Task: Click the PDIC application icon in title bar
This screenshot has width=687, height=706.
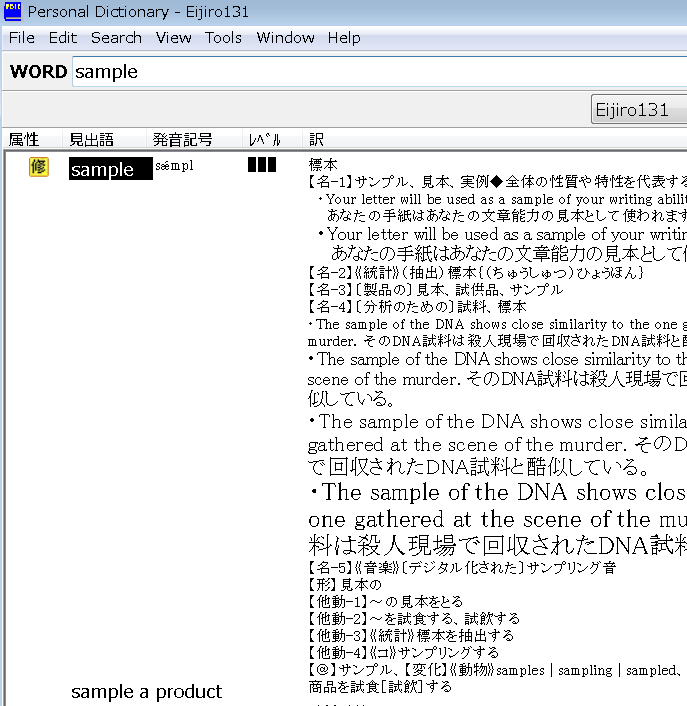Action: [13, 12]
